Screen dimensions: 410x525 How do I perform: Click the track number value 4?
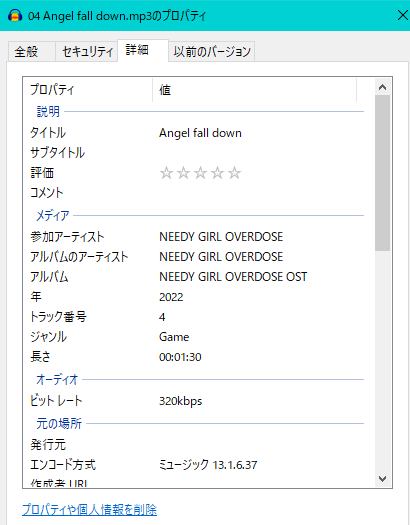pos(162,317)
